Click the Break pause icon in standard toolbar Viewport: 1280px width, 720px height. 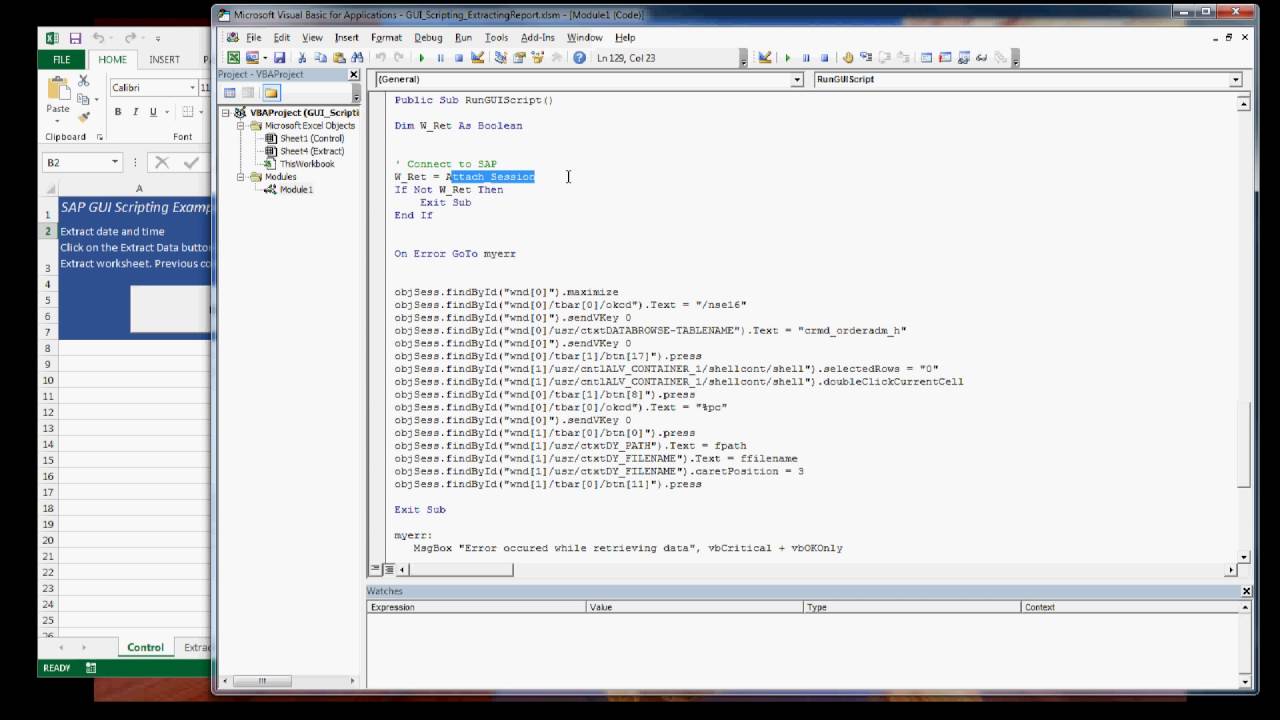point(440,58)
